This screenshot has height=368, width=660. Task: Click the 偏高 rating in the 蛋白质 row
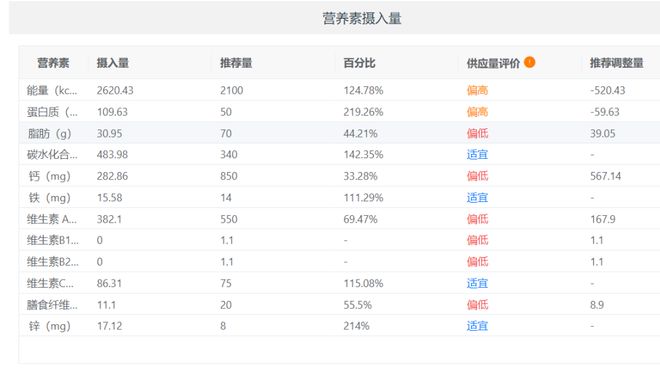point(477,112)
